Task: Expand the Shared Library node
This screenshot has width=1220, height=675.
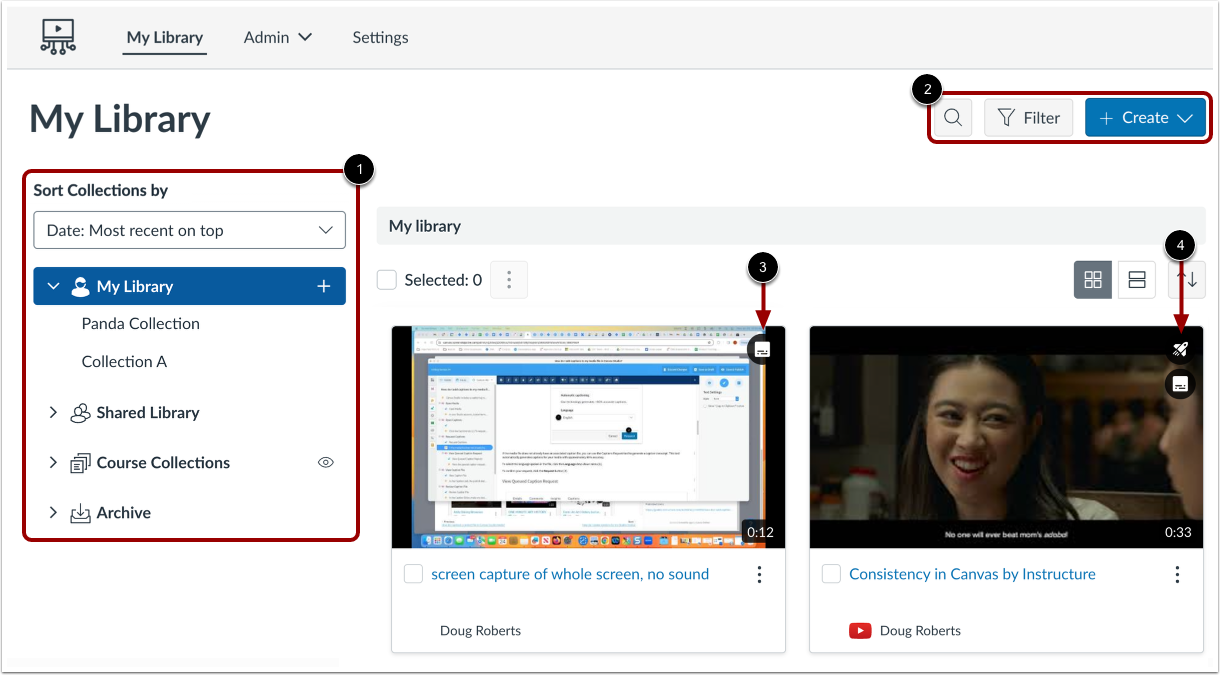Action: point(54,412)
